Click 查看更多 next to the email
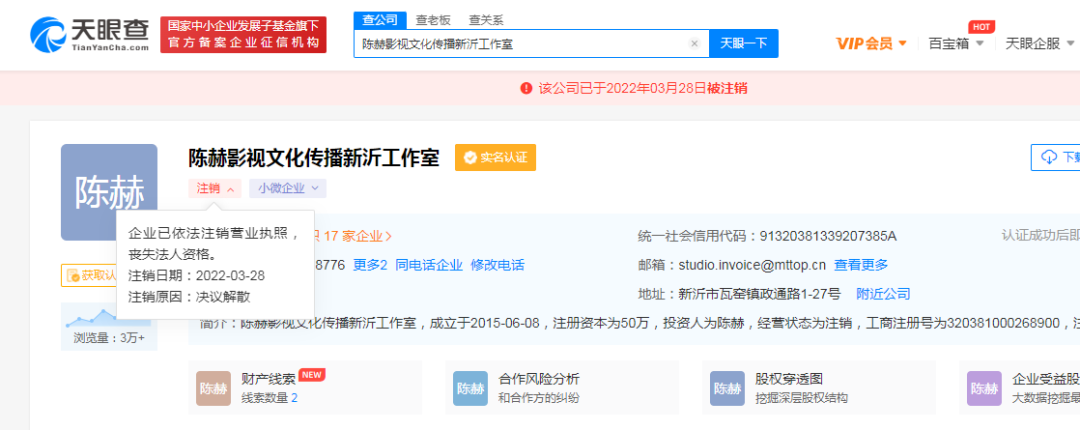 [861, 265]
